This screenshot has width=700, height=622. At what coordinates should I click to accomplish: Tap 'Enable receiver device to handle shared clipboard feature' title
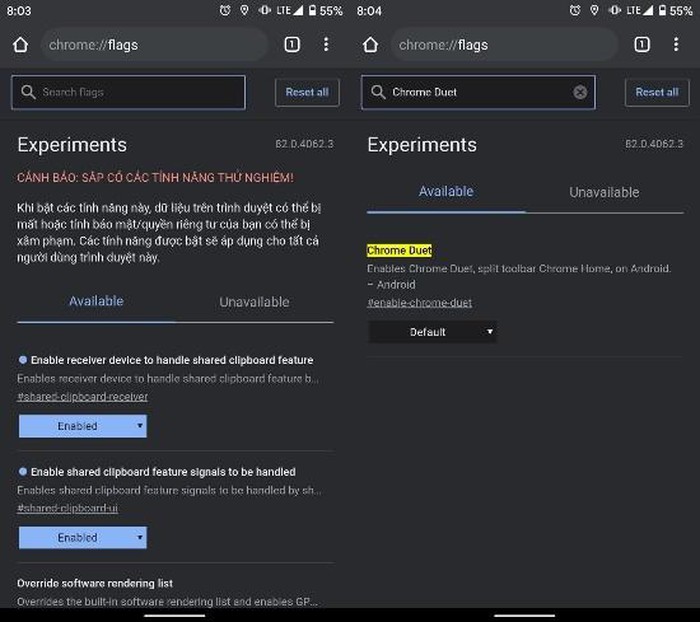point(172,360)
